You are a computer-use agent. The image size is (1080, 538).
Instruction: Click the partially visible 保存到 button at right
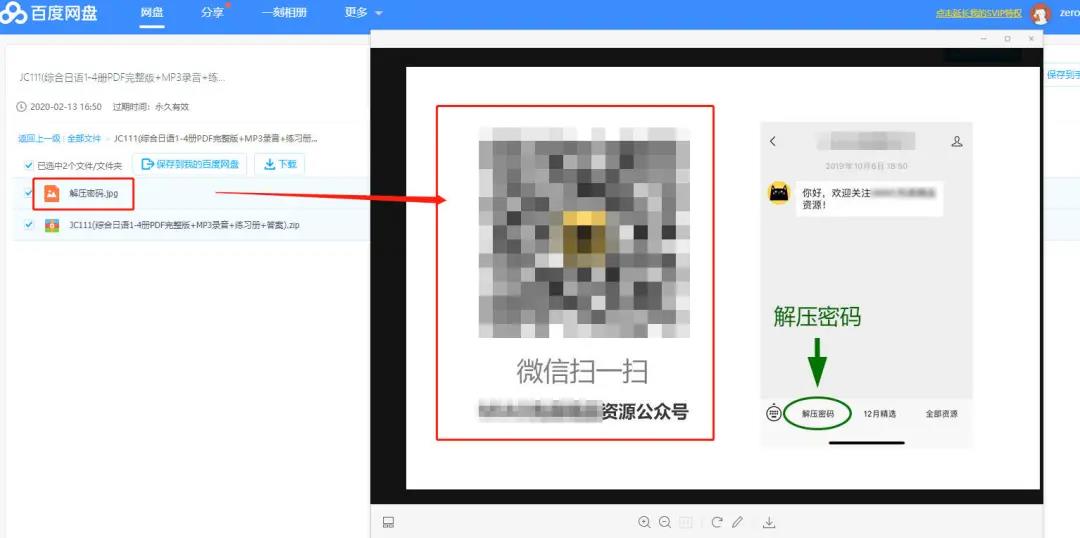coord(1061,74)
